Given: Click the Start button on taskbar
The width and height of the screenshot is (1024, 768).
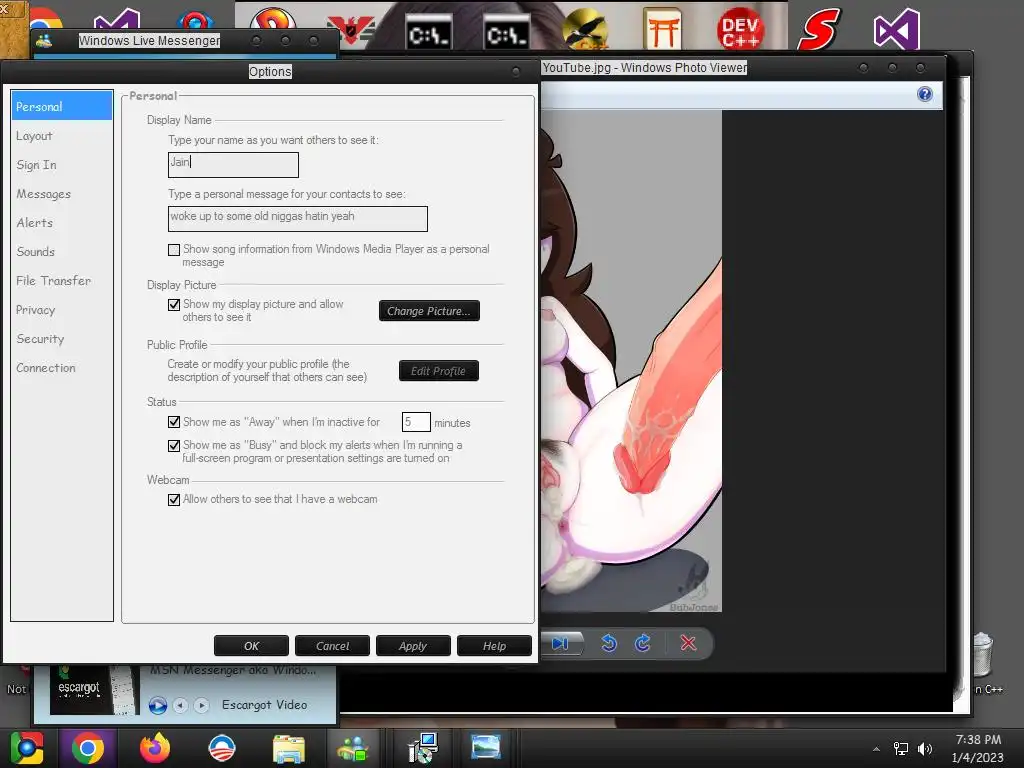Looking at the screenshot, I should click(27, 748).
